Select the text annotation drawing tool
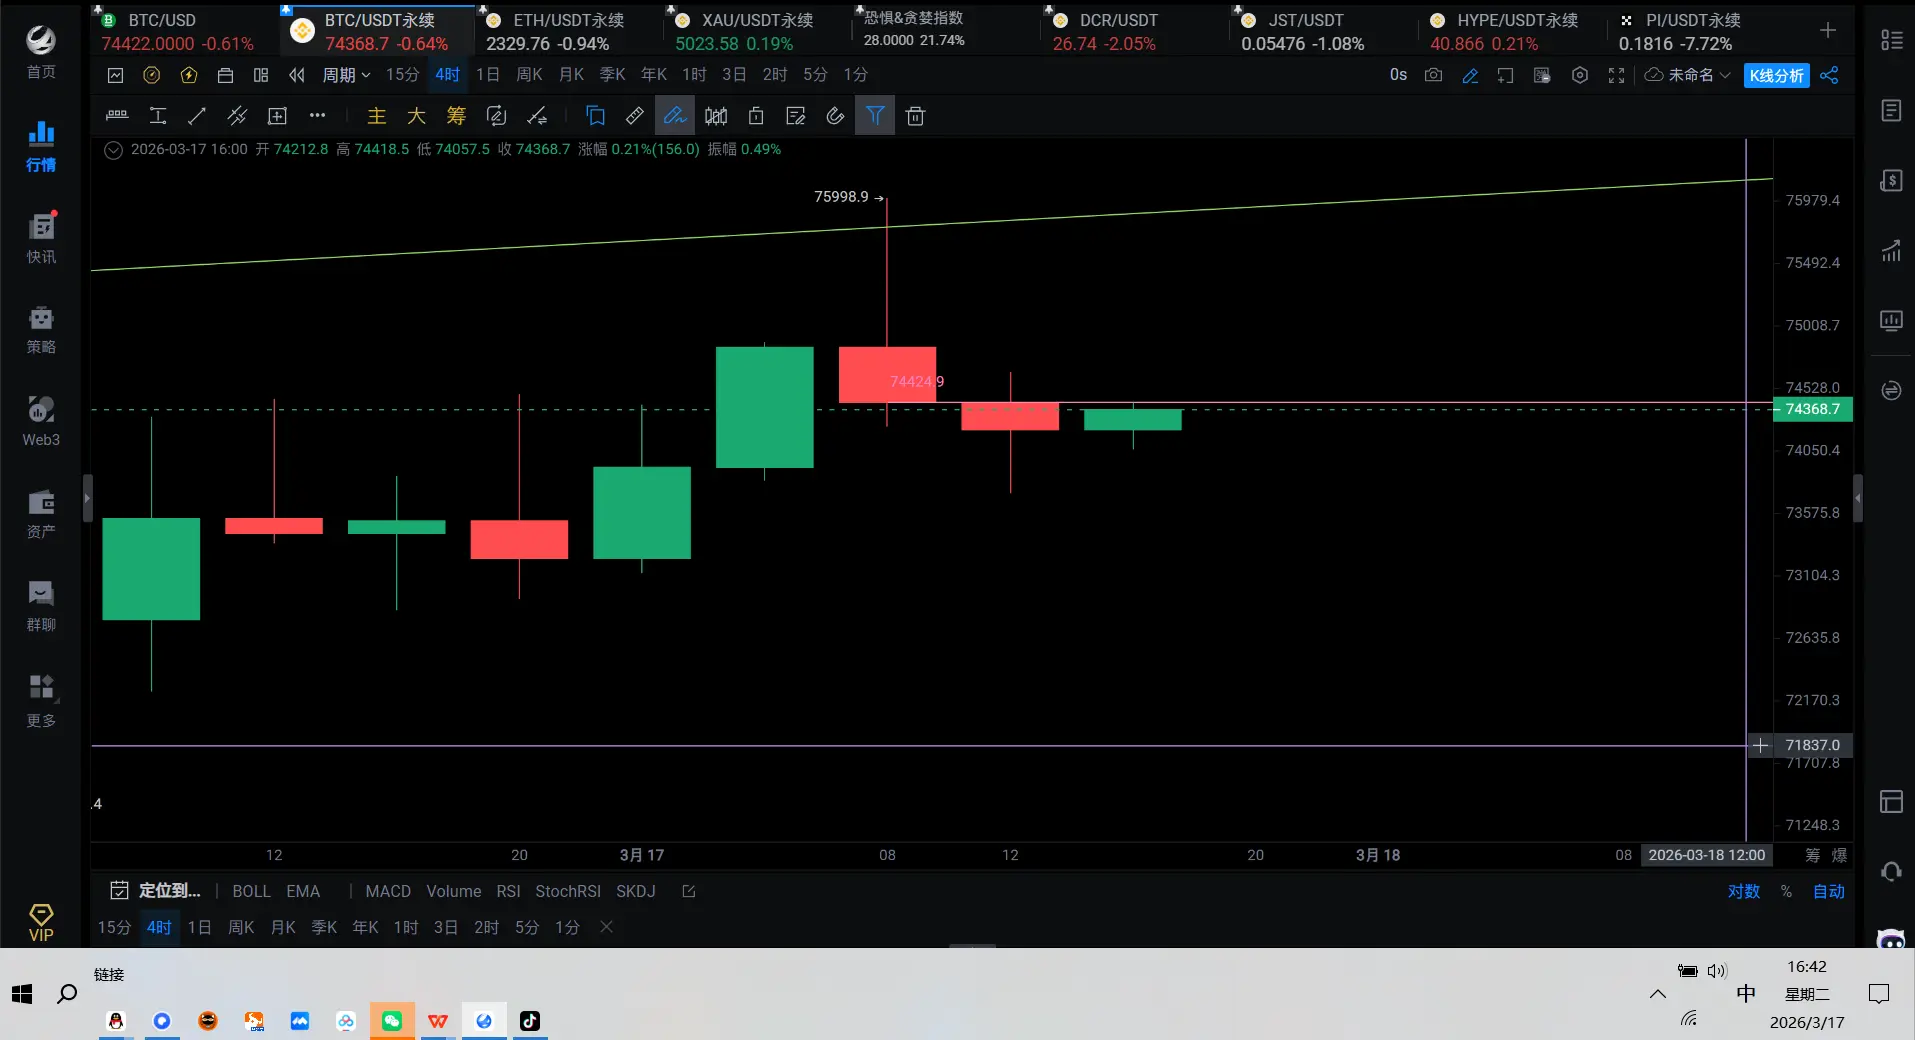 [158, 116]
